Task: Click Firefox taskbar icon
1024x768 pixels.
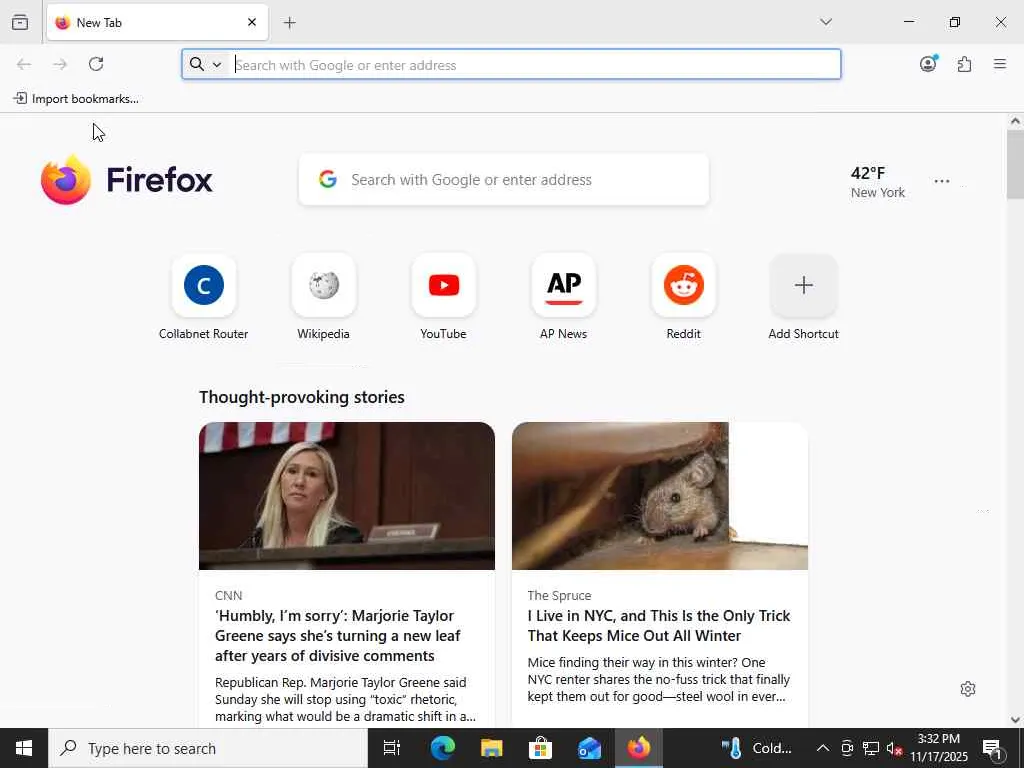Action: (x=639, y=748)
